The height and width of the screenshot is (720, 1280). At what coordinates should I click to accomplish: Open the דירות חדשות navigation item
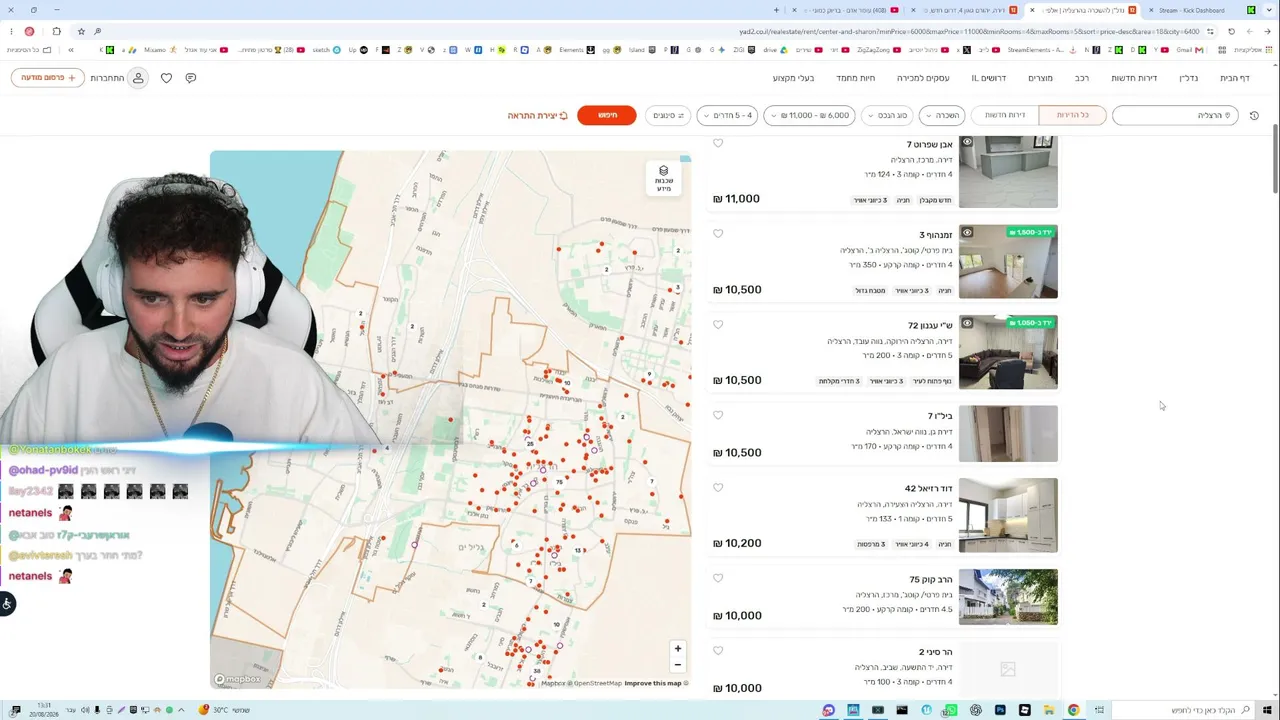1134,78
